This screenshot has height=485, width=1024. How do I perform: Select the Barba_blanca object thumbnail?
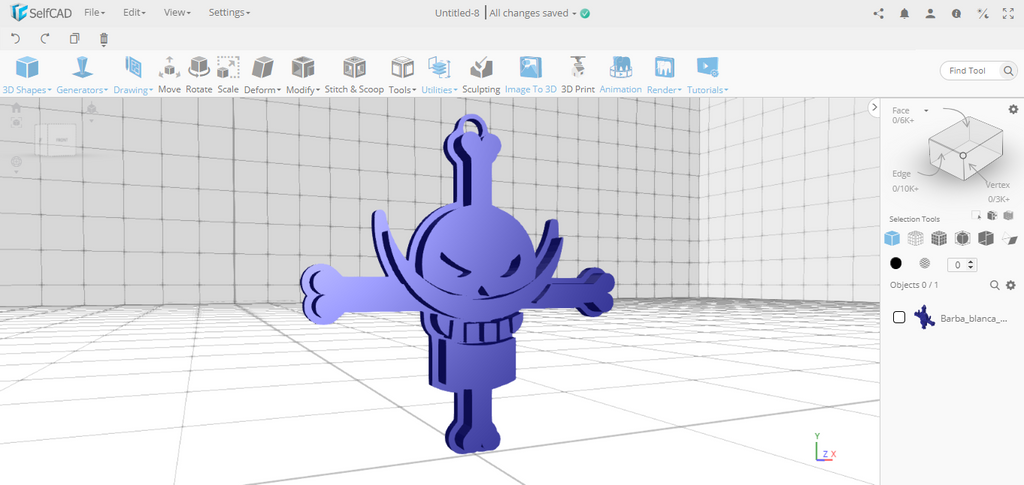click(923, 317)
